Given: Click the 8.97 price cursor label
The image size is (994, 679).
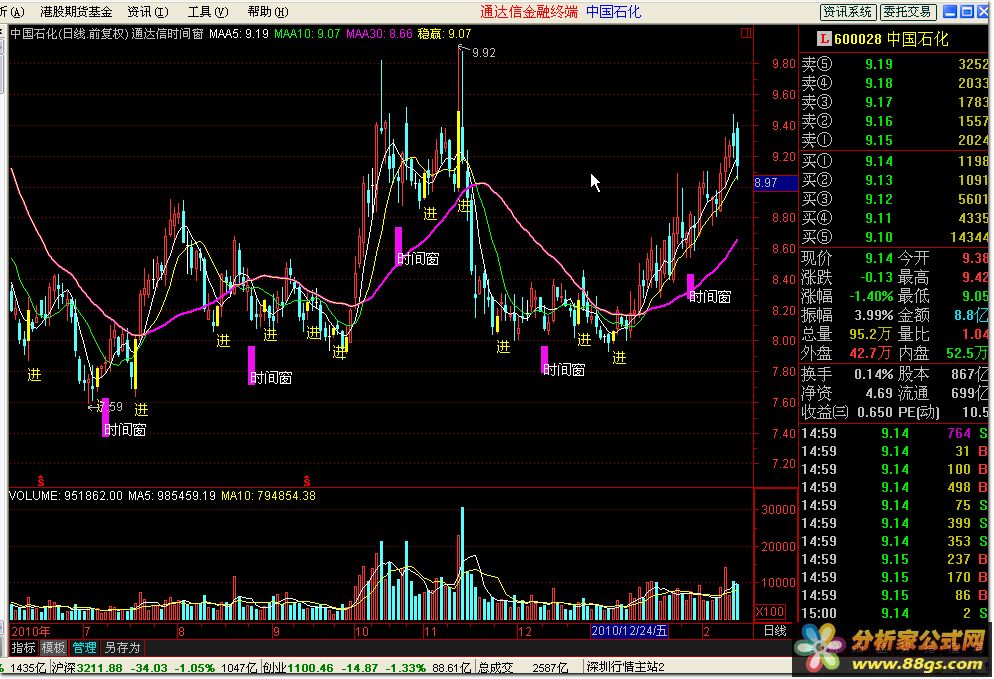Looking at the screenshot, I should pos(775,183).
